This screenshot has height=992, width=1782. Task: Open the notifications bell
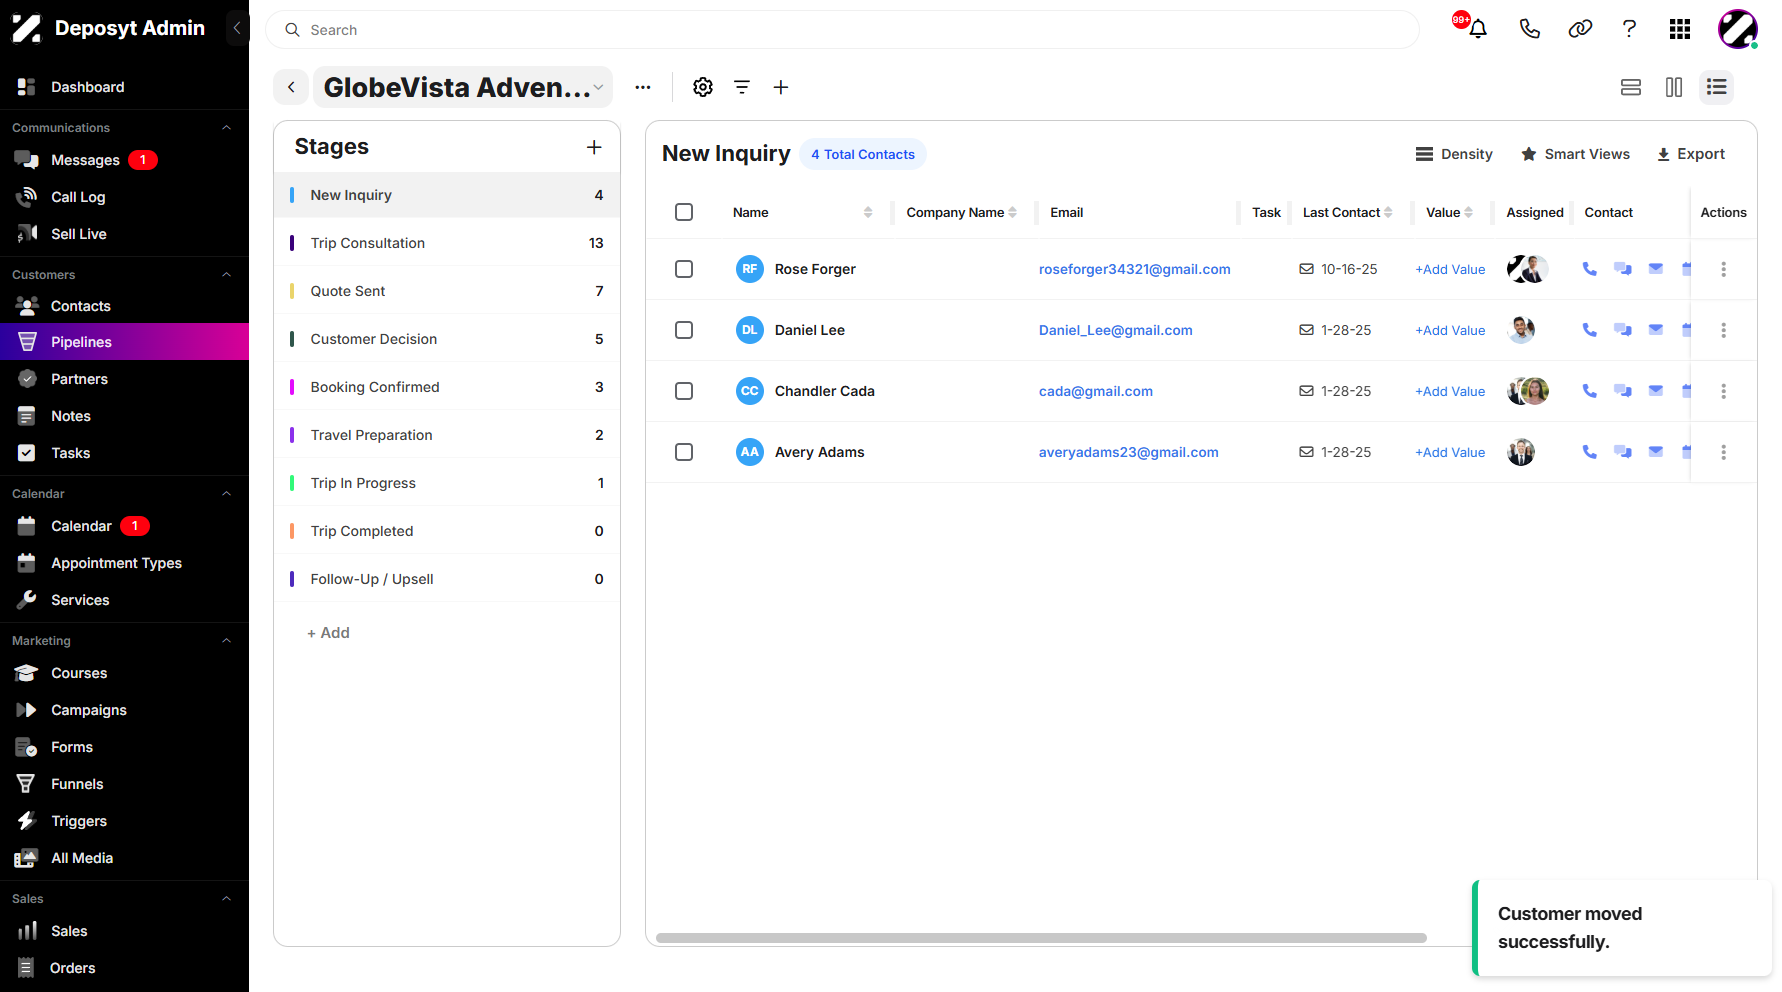click(x=1477, y=29)
